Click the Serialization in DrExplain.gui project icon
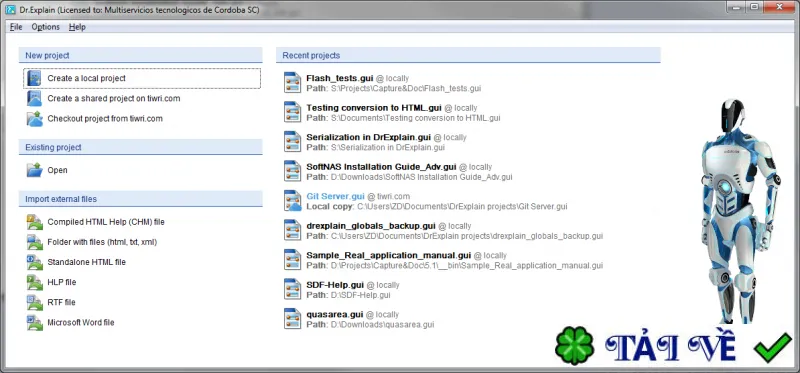This screenshot has height=373, width=800. point(293,142)
